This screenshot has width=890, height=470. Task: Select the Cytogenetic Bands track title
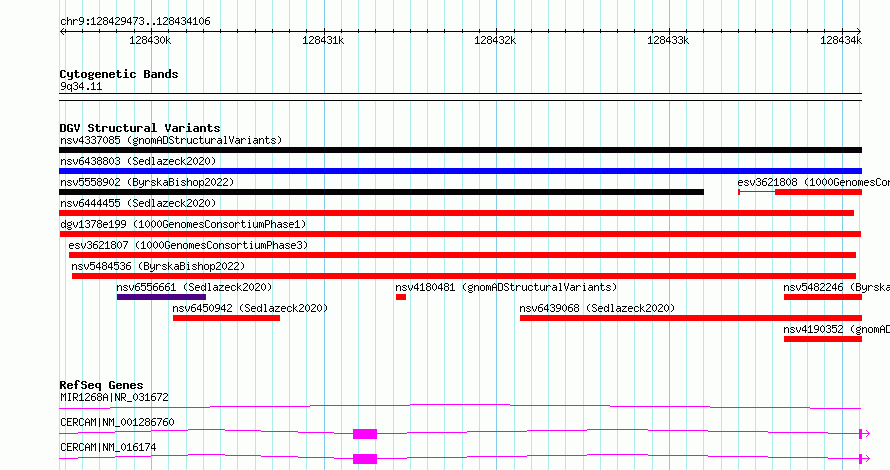(x=119, y=74)
